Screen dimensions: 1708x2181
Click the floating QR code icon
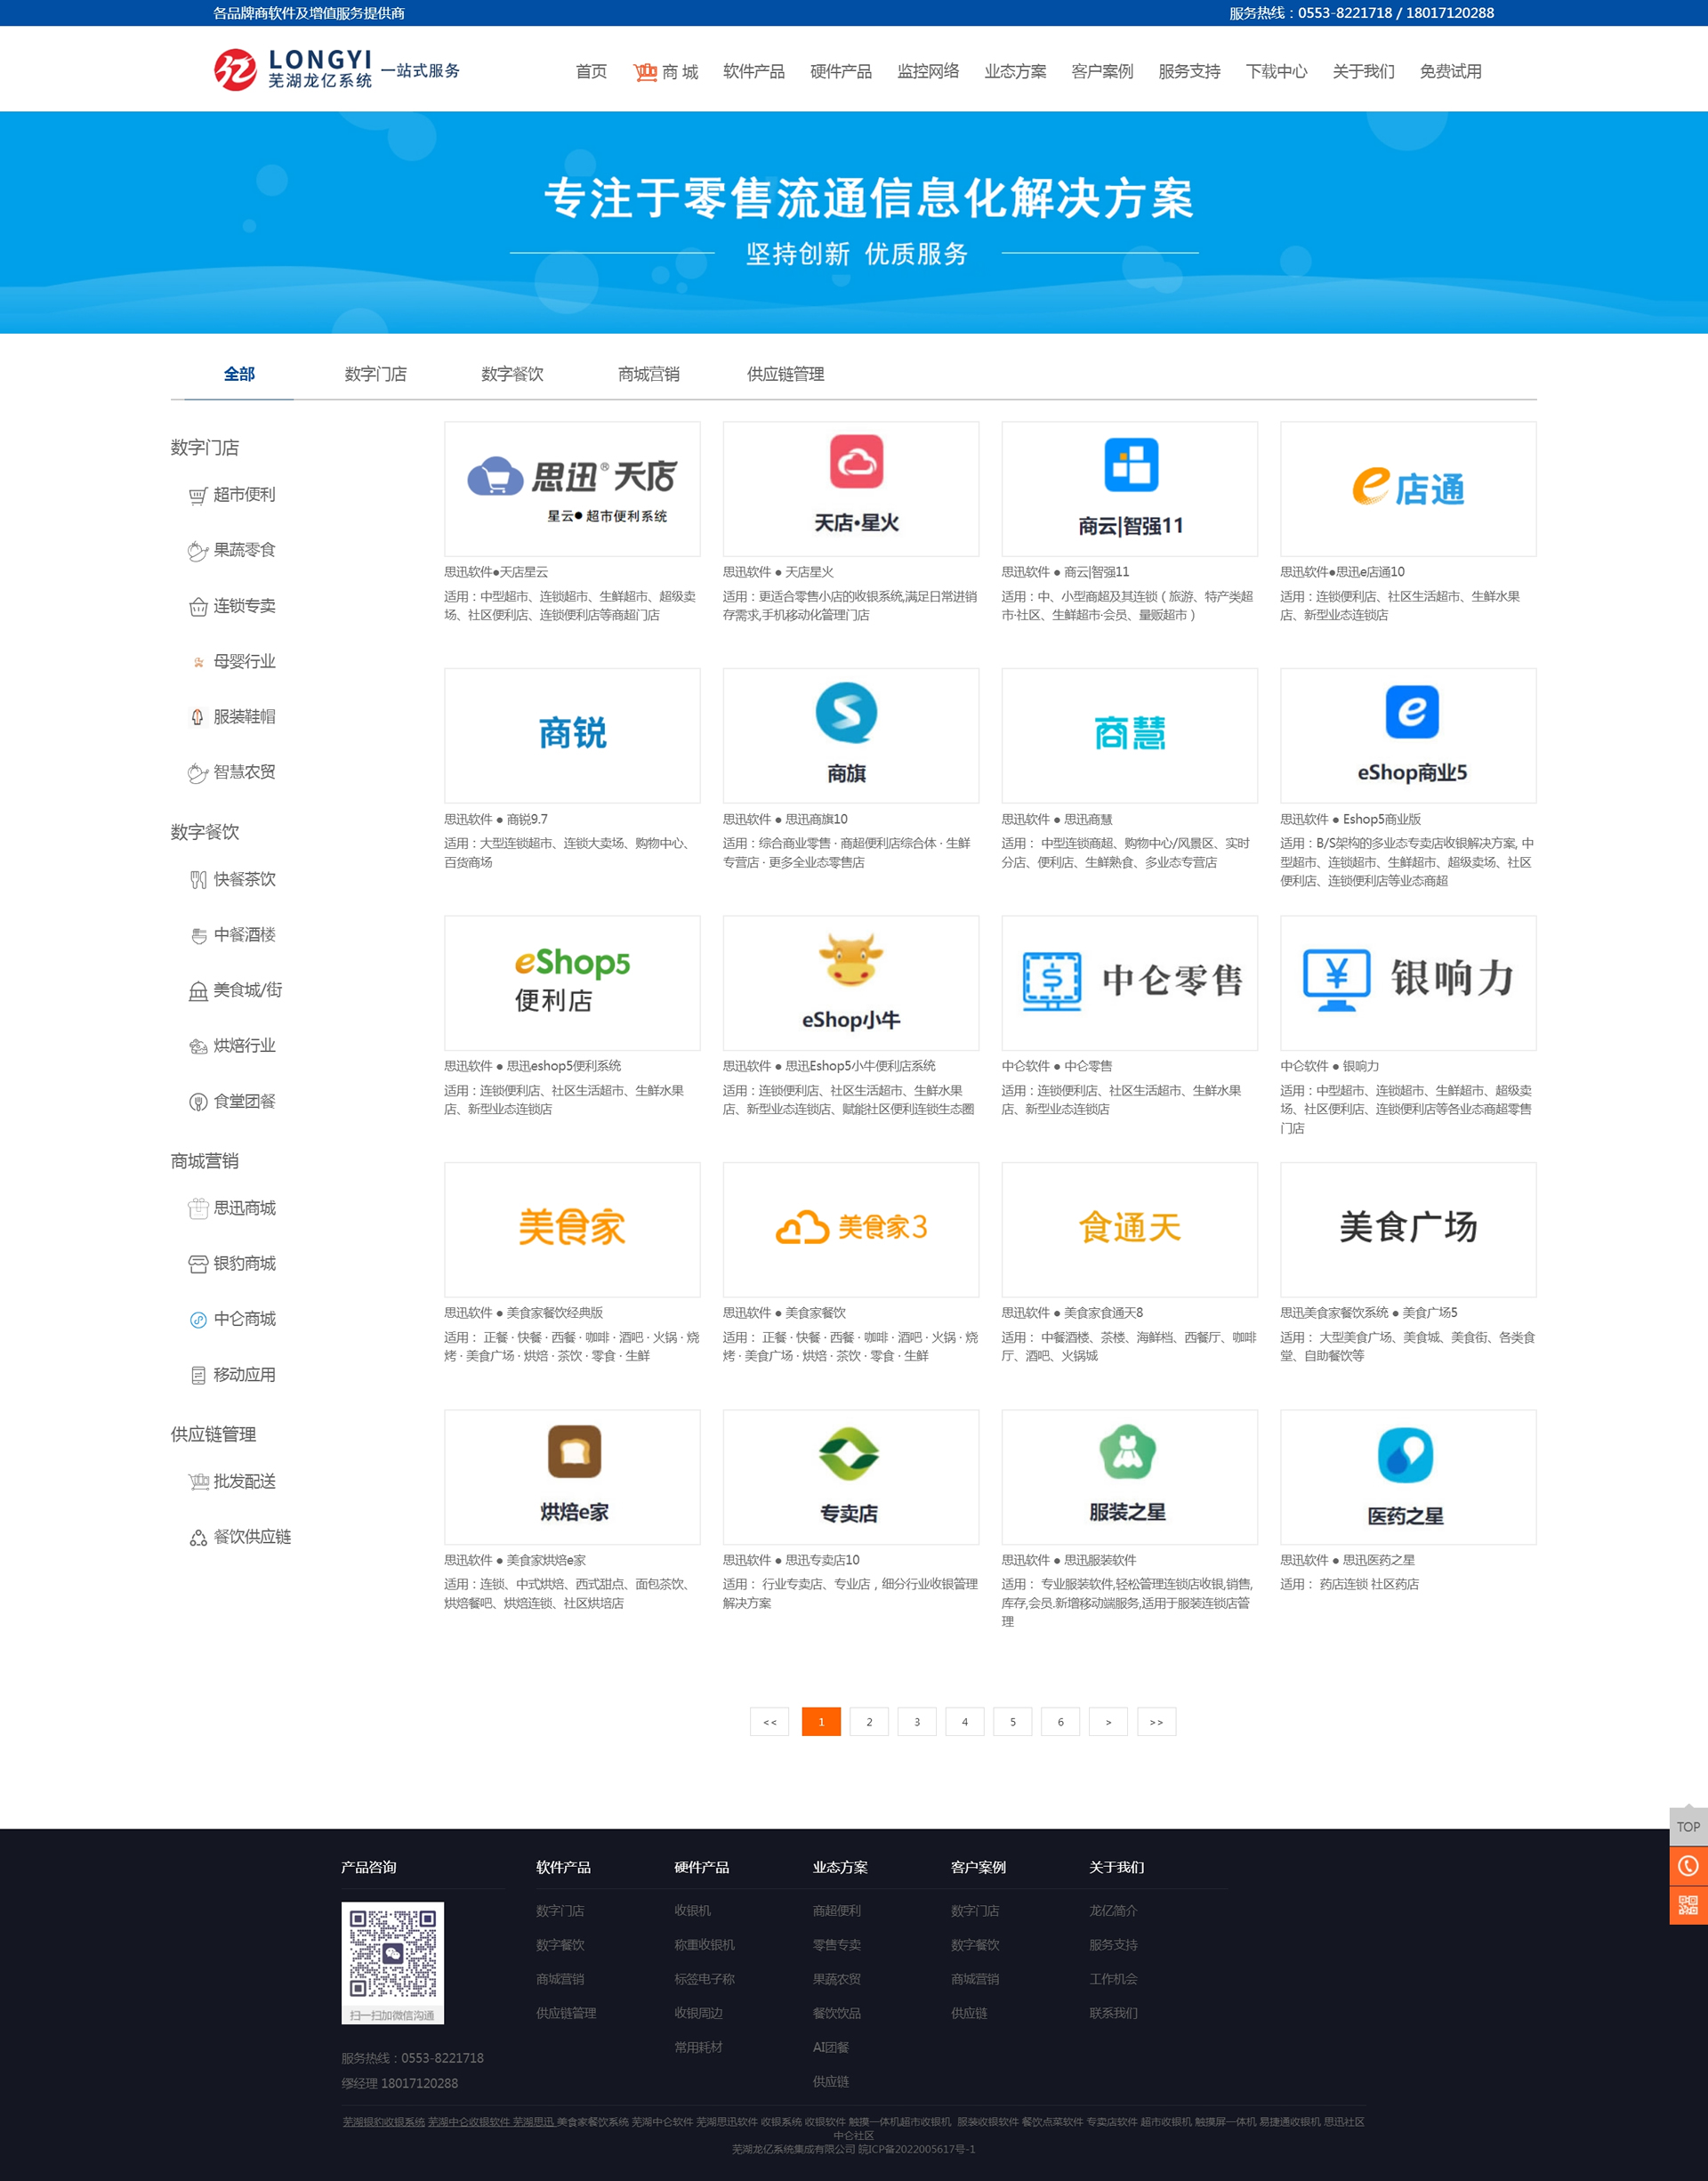tap(1688, 1905)
